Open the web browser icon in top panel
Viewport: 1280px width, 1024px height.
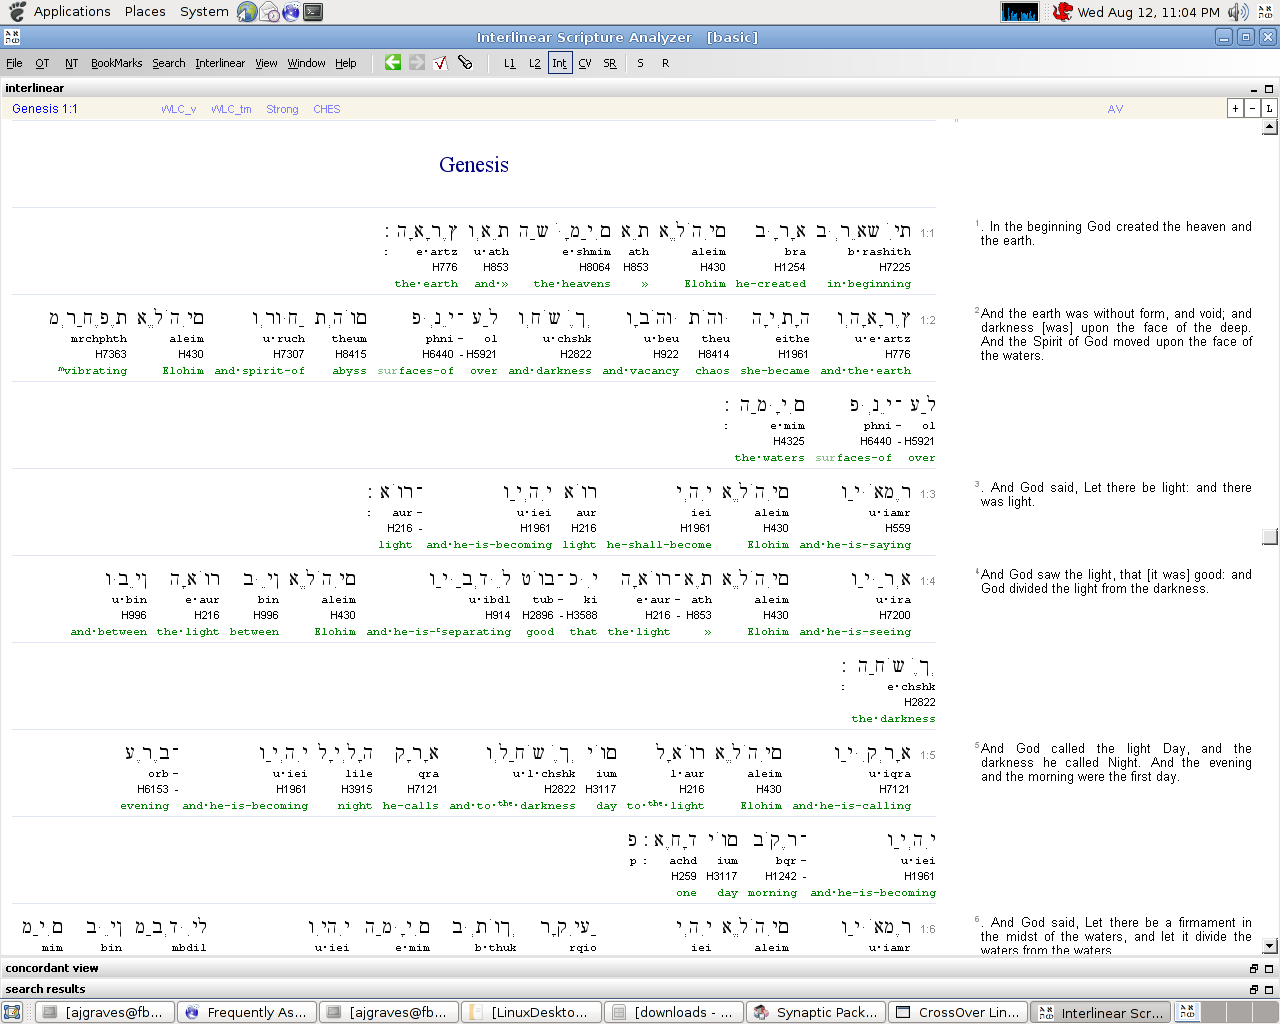pos(247,12)
